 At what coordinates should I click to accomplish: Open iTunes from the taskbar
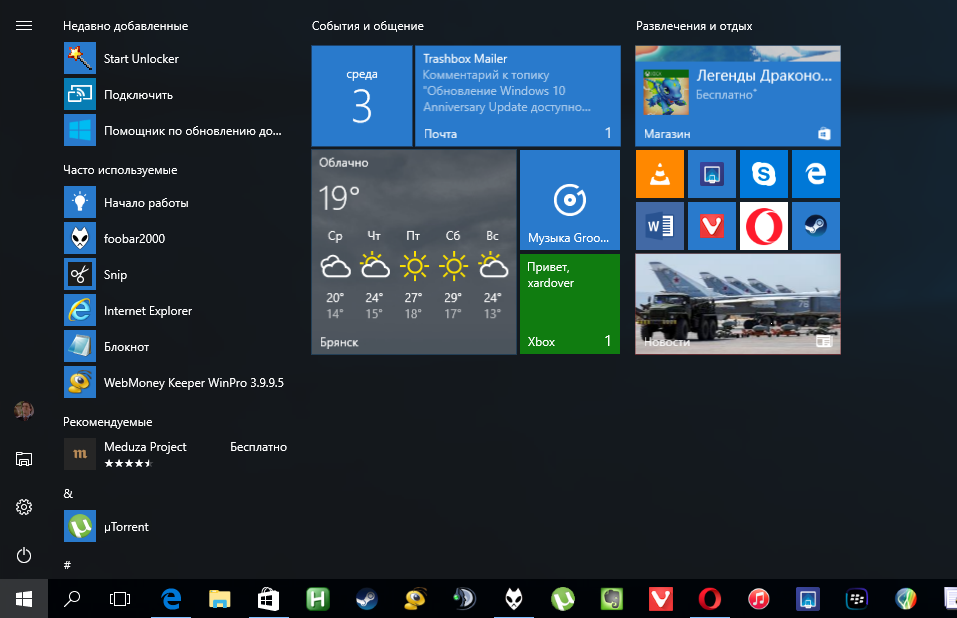pos(759,599)
